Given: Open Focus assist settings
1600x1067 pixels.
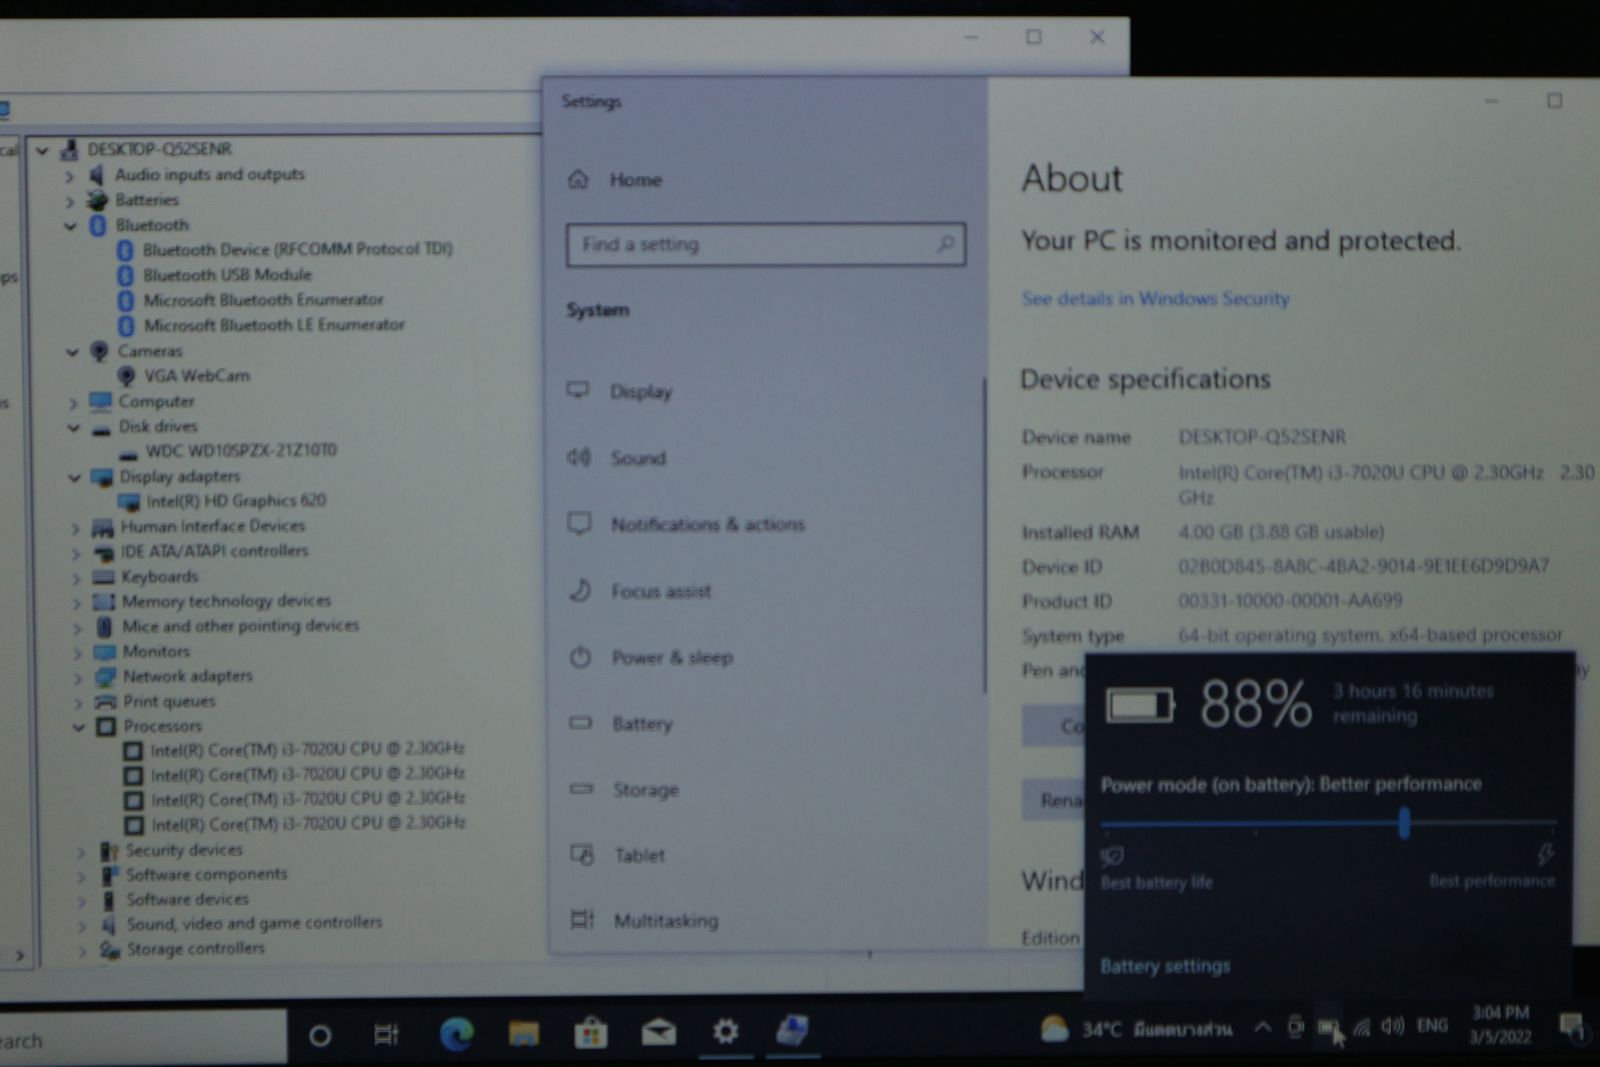Looking at the screenshot, I should pos(661,591).
